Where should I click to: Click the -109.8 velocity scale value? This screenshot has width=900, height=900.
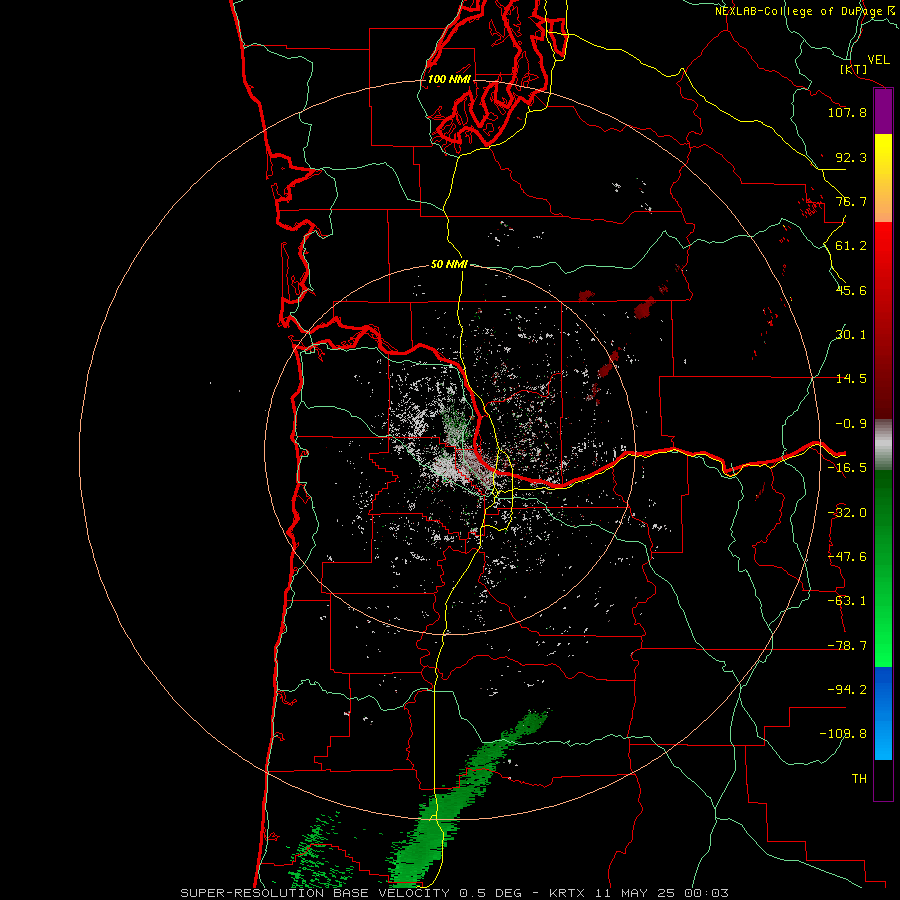coord(843,734)
